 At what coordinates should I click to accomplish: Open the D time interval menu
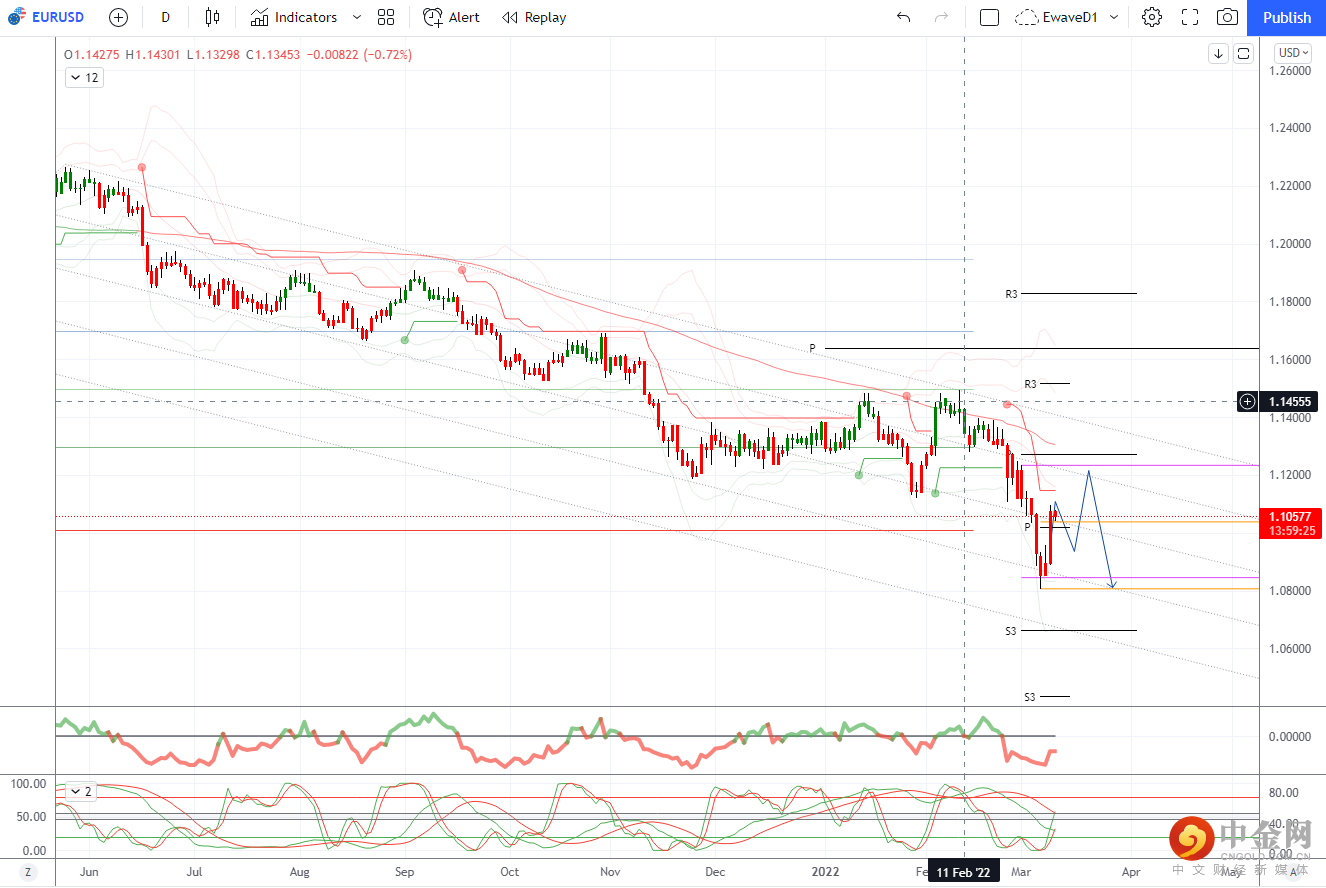(x=165, y=17)
